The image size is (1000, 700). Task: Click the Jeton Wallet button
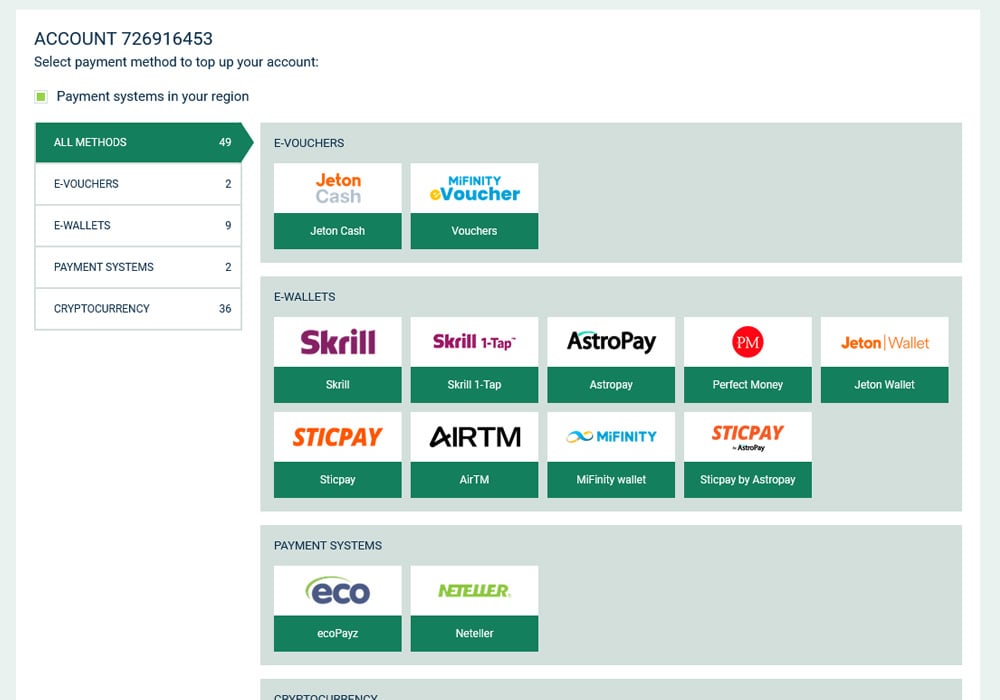885,384
